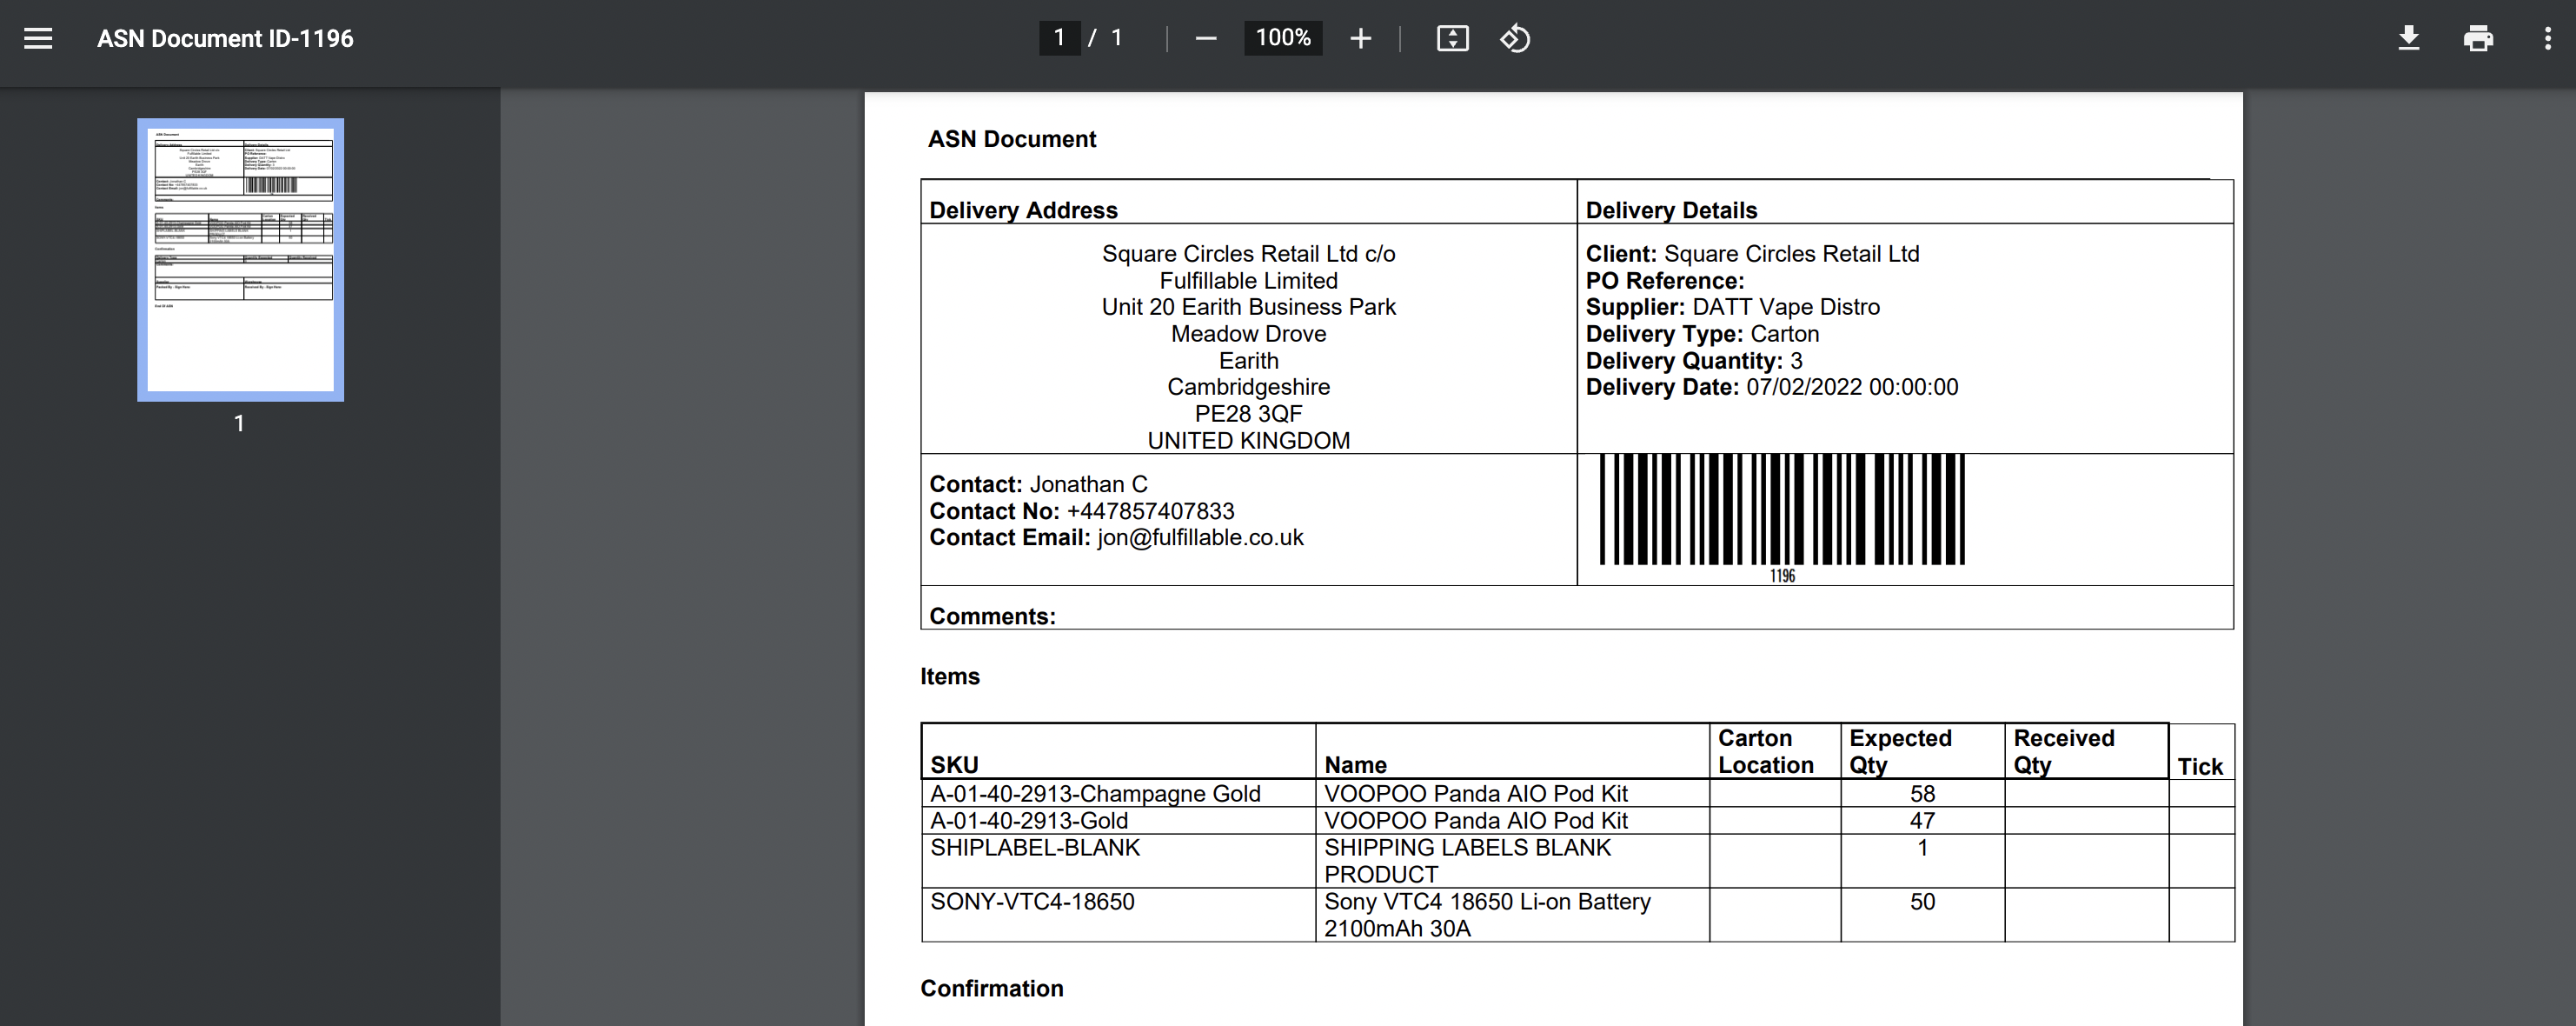Click the ASN Document ID-1196 title
The height and width of the screenshot is (1026, 2576).
(x=225, y=38)
